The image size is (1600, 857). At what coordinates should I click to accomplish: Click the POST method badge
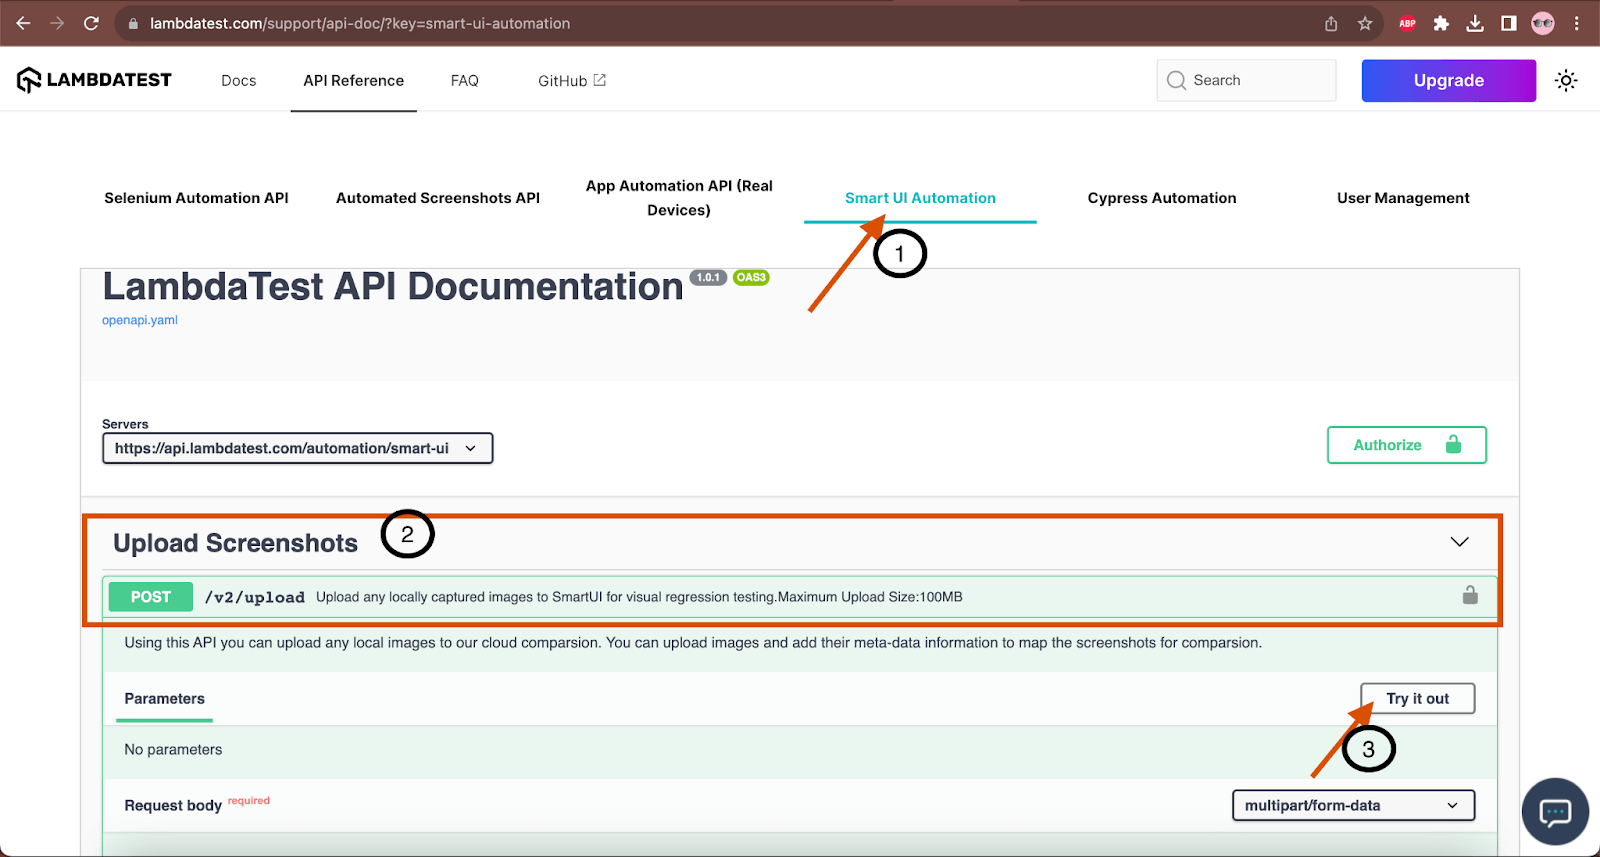151,597
